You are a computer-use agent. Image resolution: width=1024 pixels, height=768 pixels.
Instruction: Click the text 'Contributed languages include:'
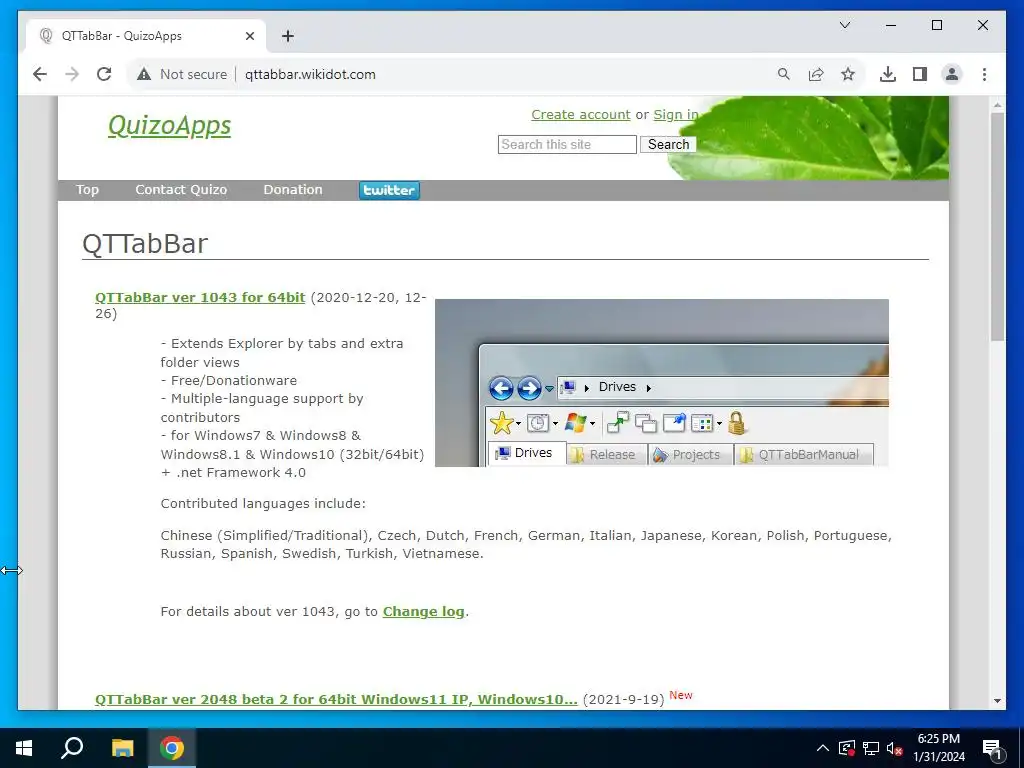click(263, 504)
